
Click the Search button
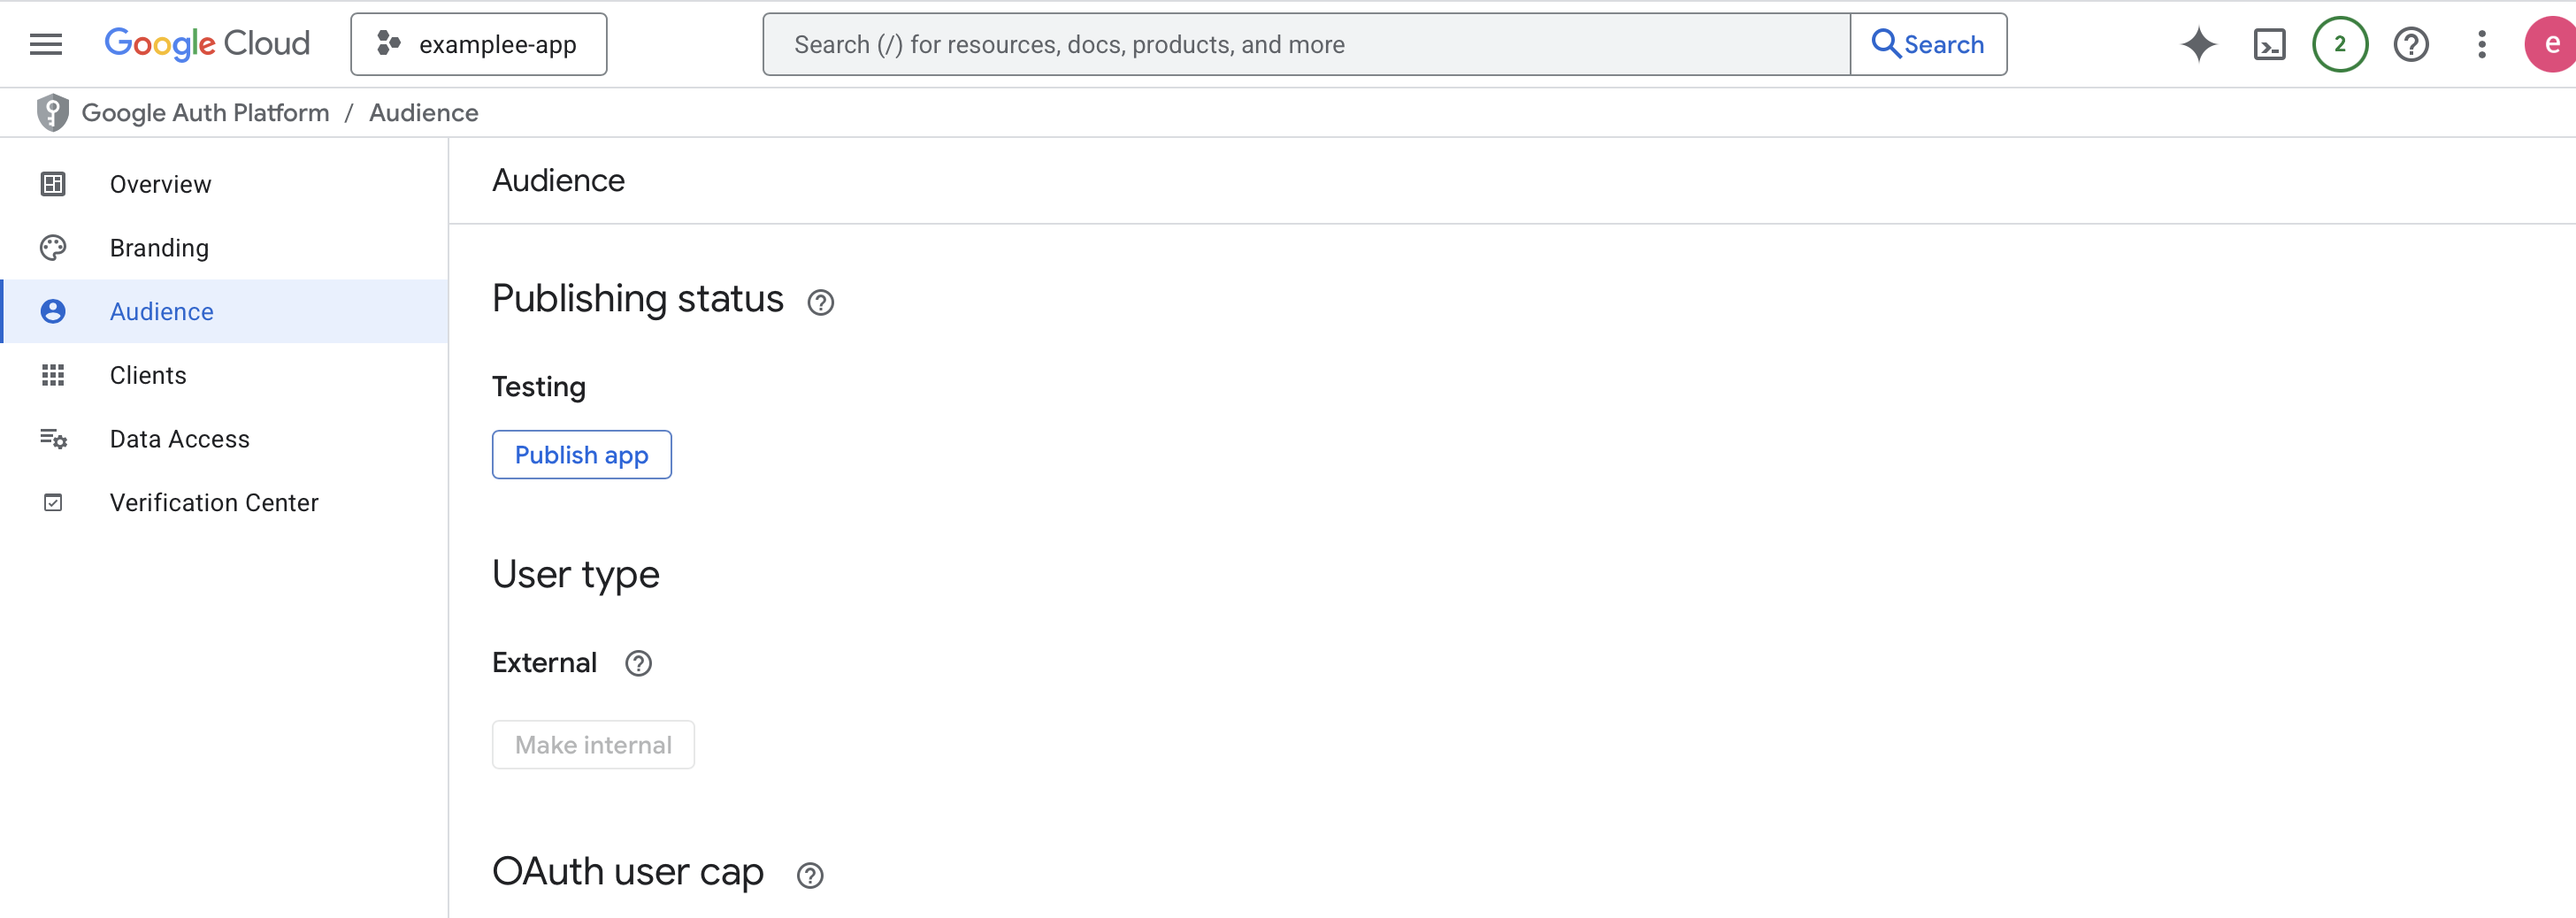tap(1928, 44)
